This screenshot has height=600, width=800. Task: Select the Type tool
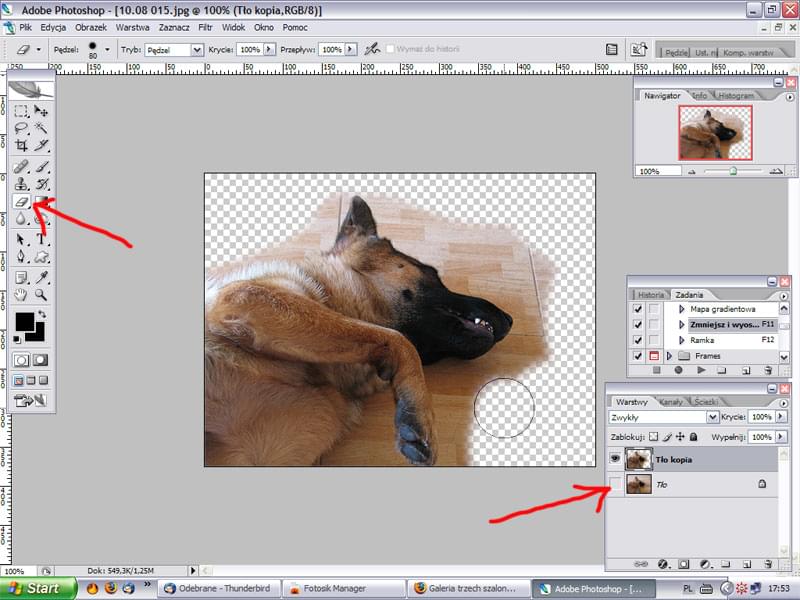tap(41, 239)
